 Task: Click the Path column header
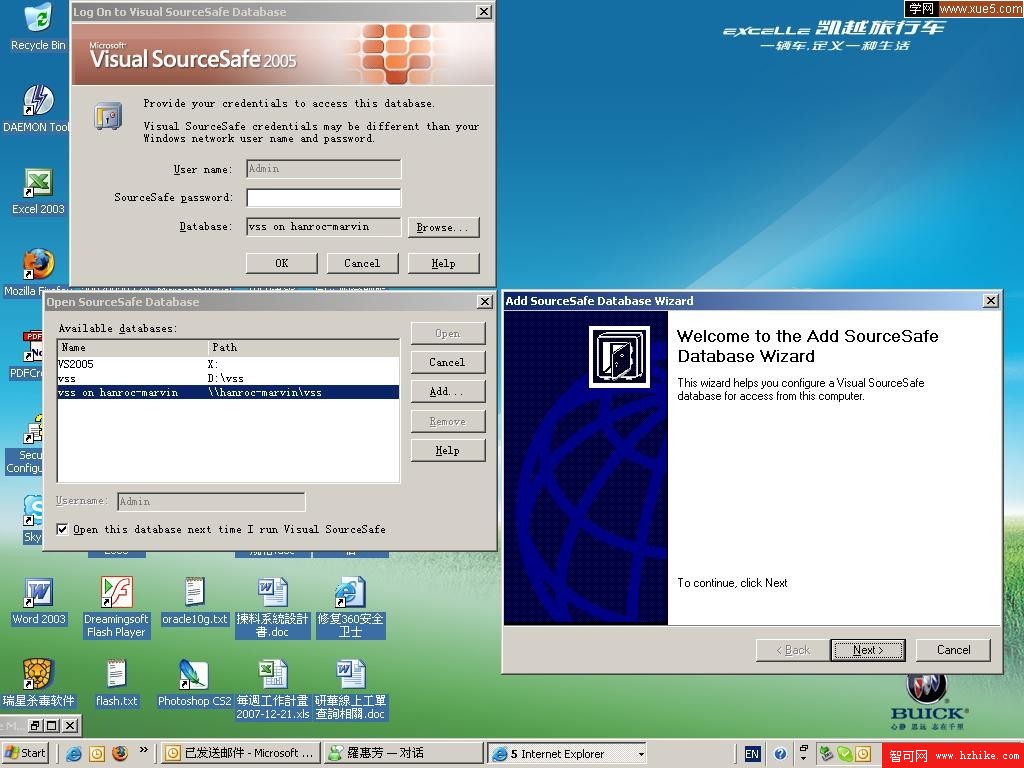coord(304,347)
